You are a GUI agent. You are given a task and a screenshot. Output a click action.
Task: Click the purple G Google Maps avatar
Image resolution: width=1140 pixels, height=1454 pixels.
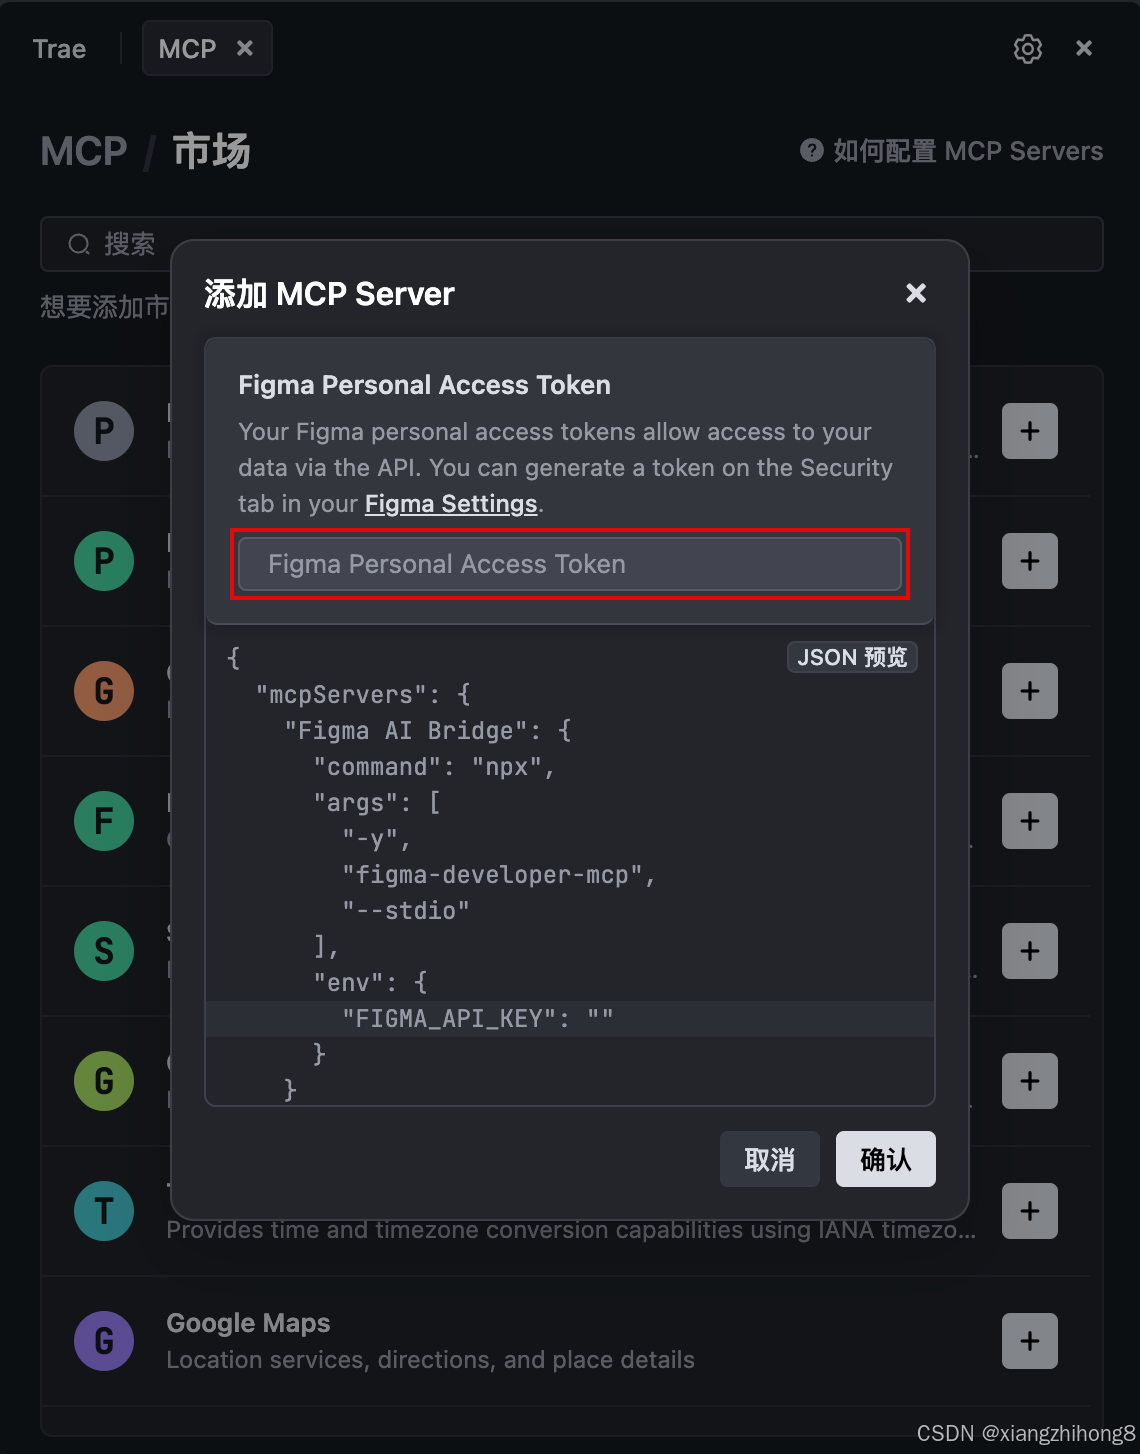[104, 1341]
